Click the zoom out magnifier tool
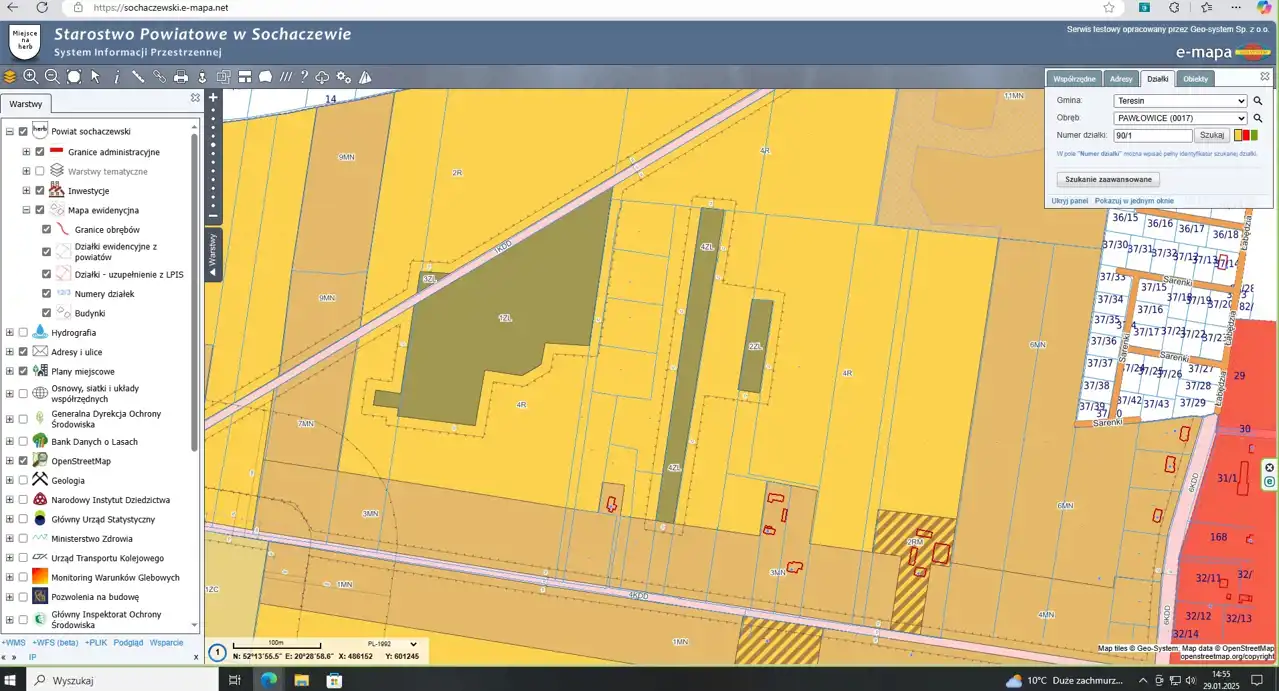The image size is (1279, 691). pyautogui.click(x=52, y=77)
